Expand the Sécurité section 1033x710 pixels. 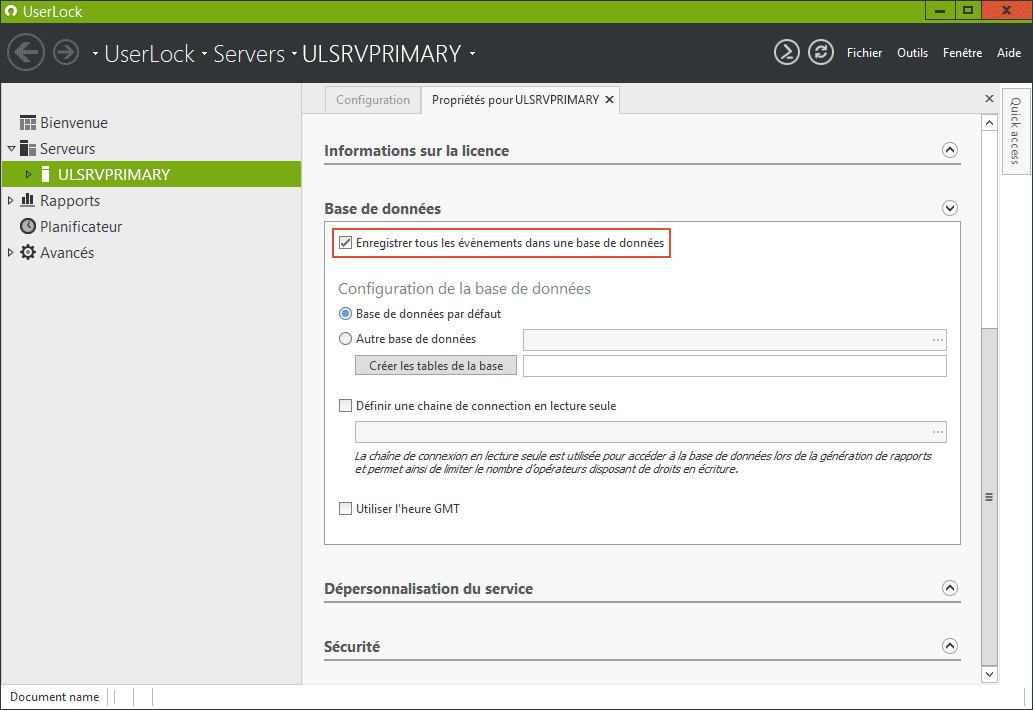click(949, 646)
